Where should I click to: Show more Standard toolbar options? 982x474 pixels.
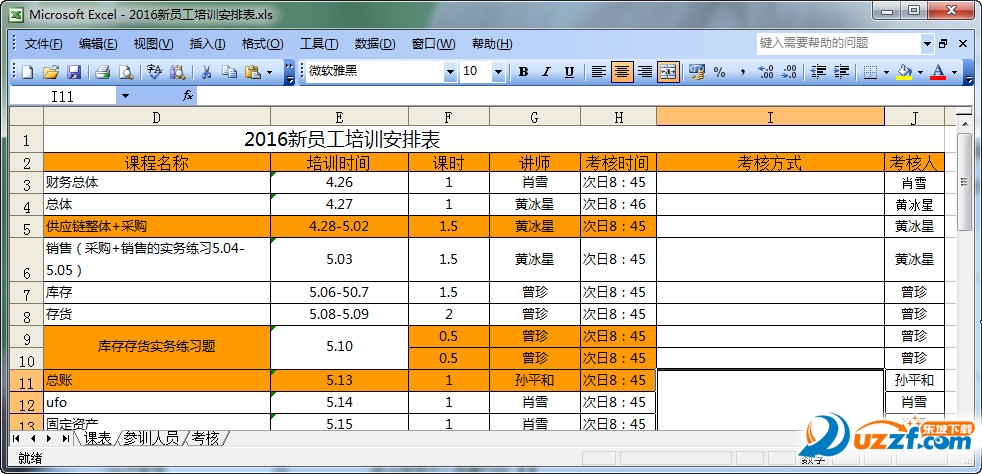[x=289, y=72]
